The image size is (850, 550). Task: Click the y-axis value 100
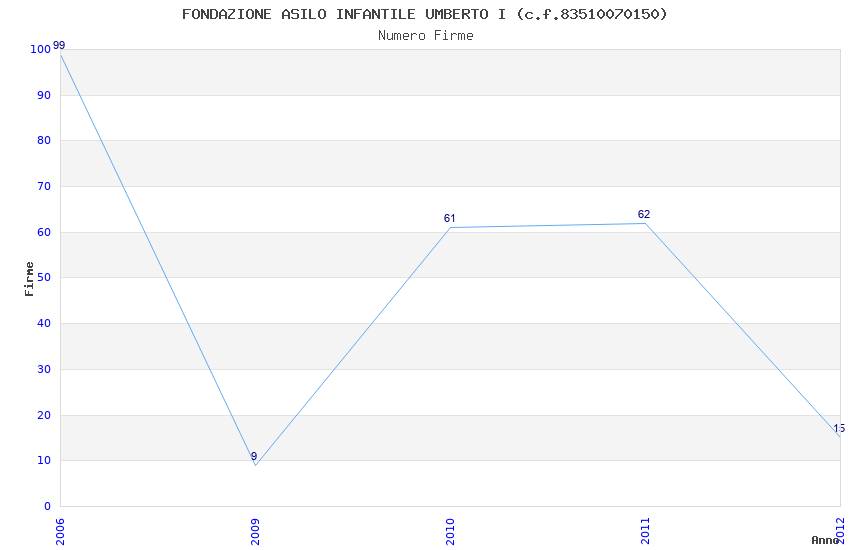point(41,49)
